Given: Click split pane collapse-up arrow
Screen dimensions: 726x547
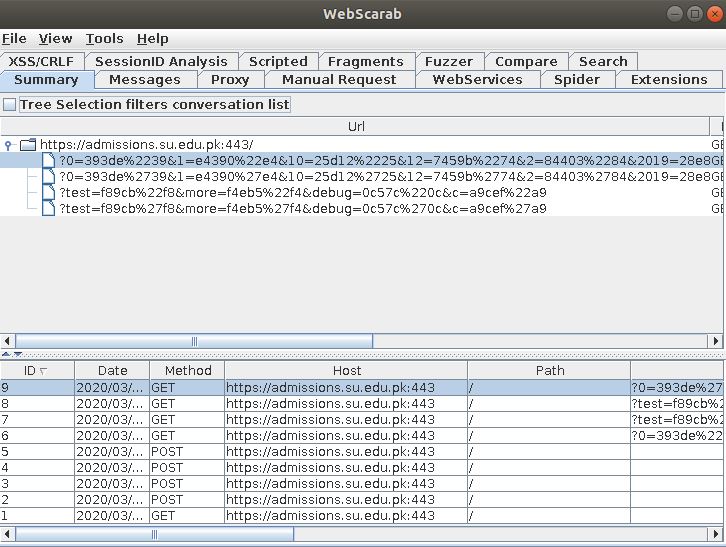Looking at the screenshot, I should [x=6, y=354].
